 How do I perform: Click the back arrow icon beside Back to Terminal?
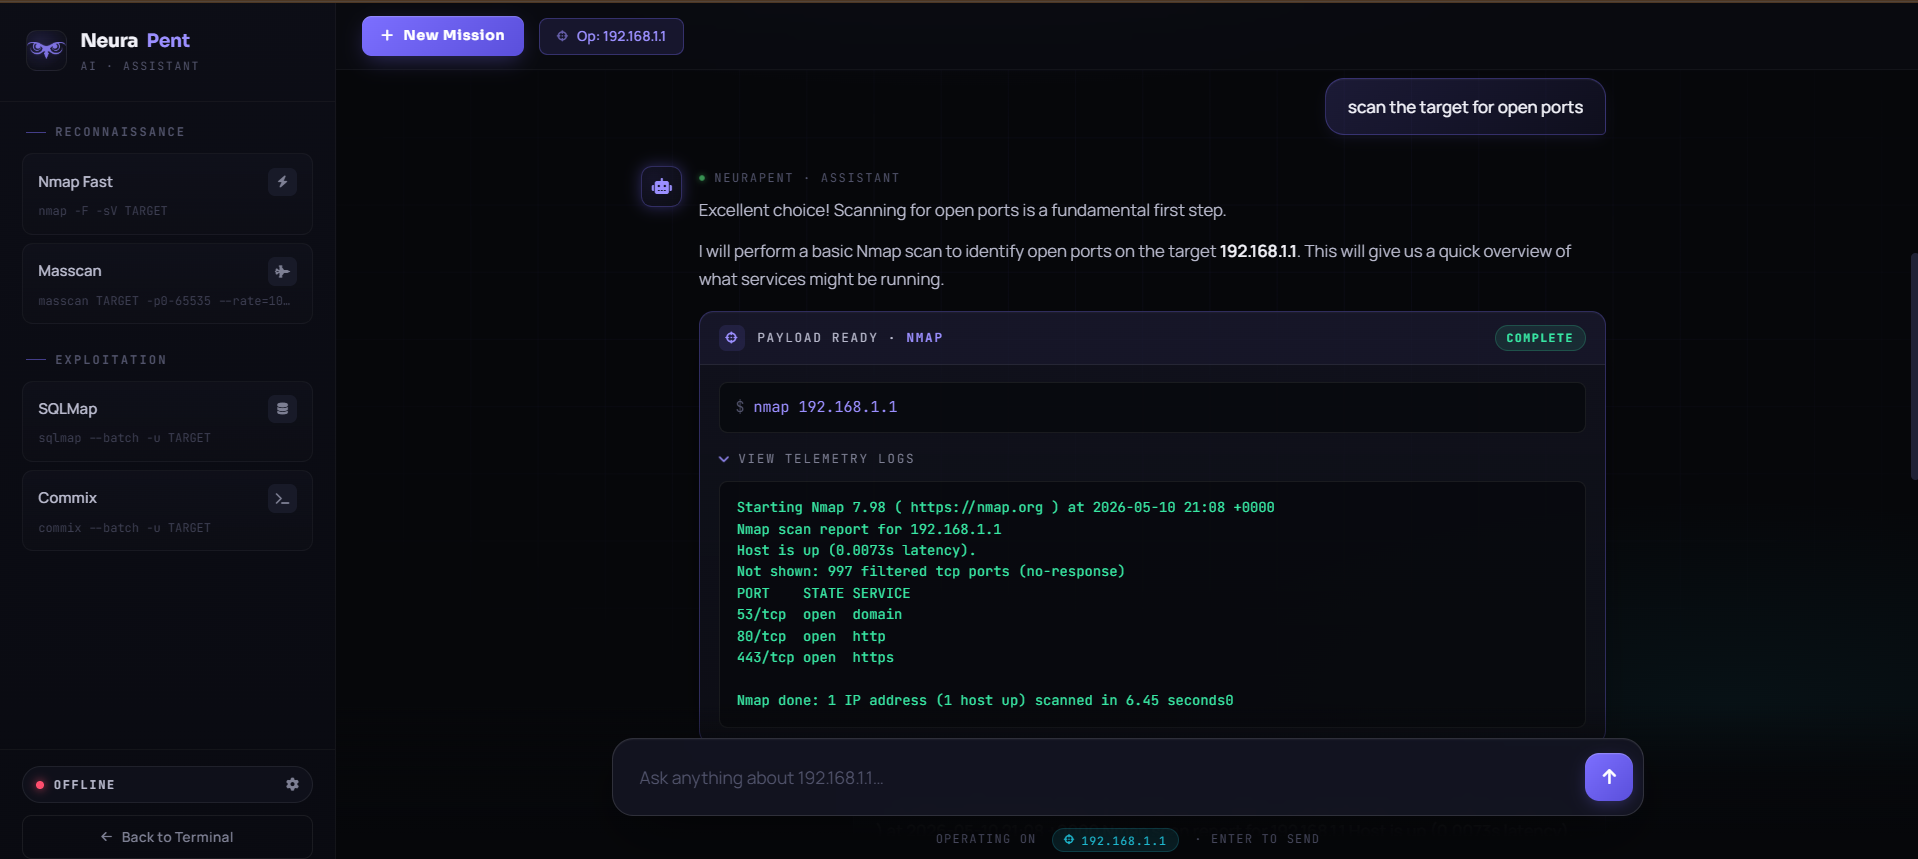(106, 837)
